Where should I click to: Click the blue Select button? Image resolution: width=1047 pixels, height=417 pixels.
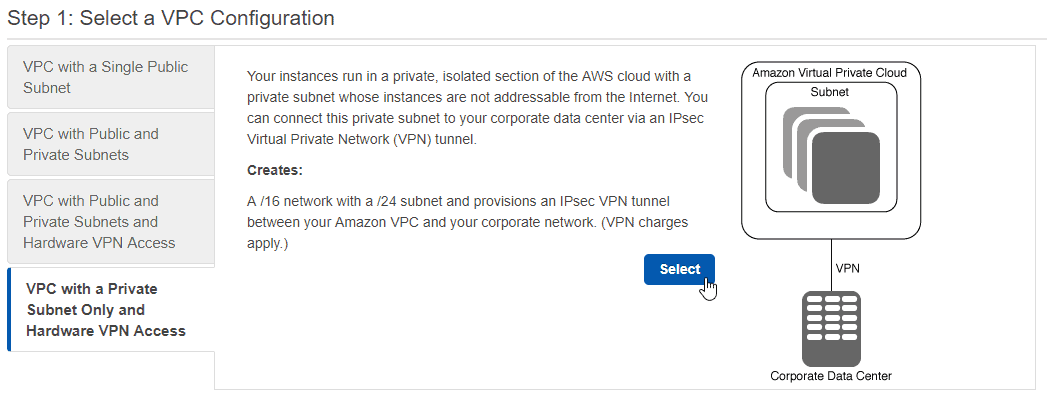point(679,269)
